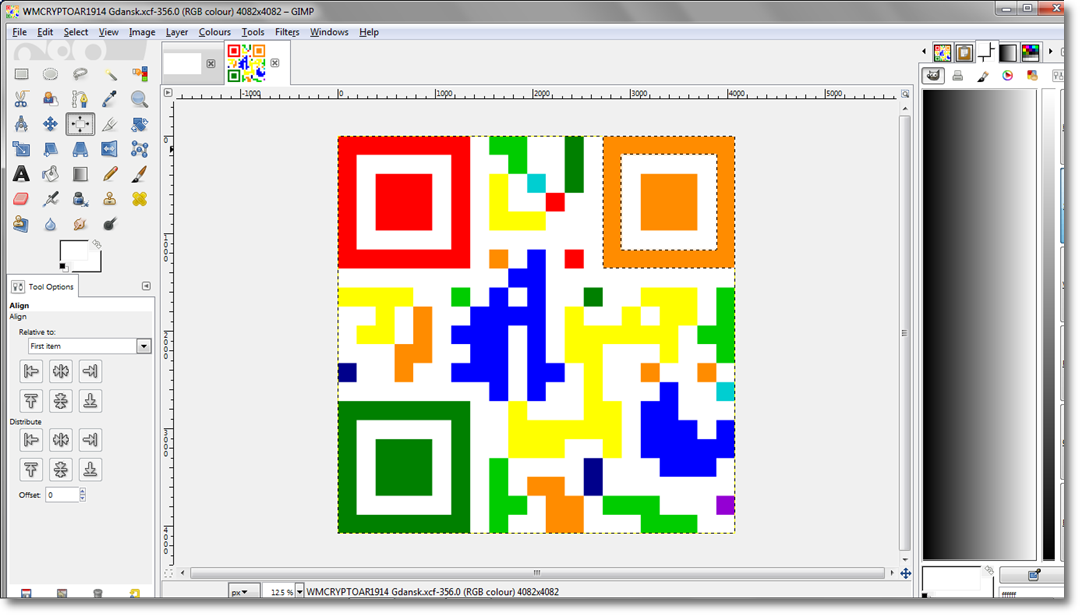Select the Select by Colour tool
The image size is (1080, 615).
139,74
